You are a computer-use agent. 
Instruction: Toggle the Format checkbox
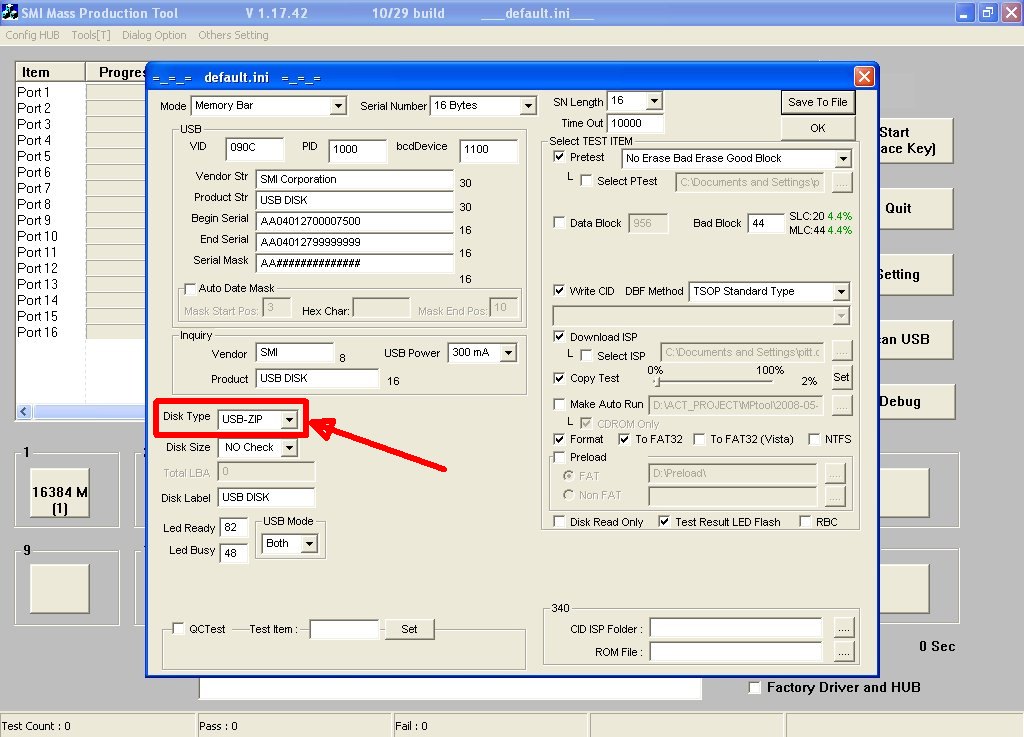pyautogui.click(x=559, y=439)
